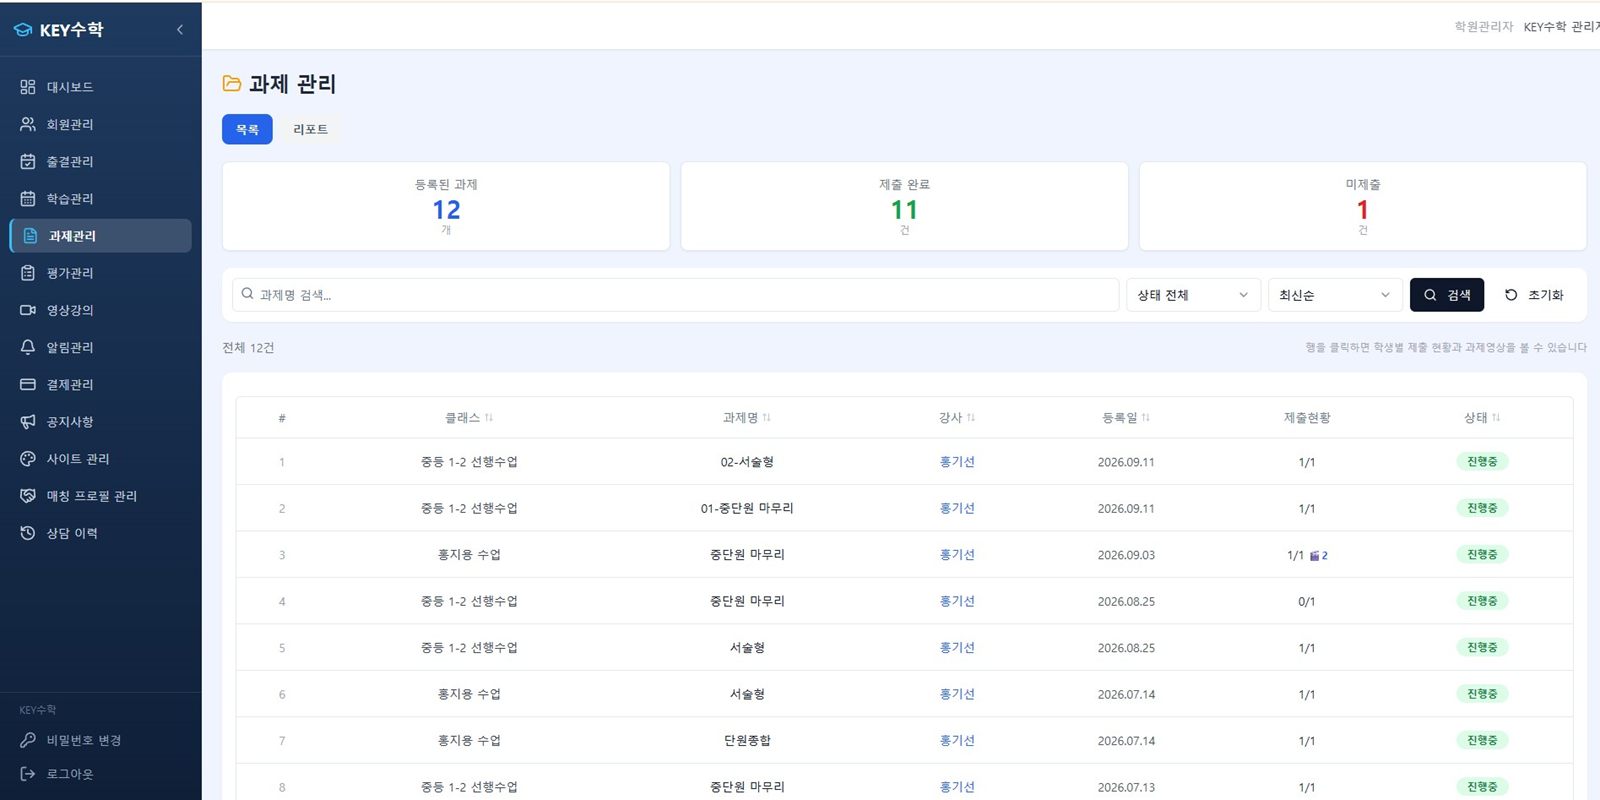Image resolution: width=1600 pixels, height=800 pixels.
Task: Click the 결제관리 card icon
Action: tap(28, 384)
